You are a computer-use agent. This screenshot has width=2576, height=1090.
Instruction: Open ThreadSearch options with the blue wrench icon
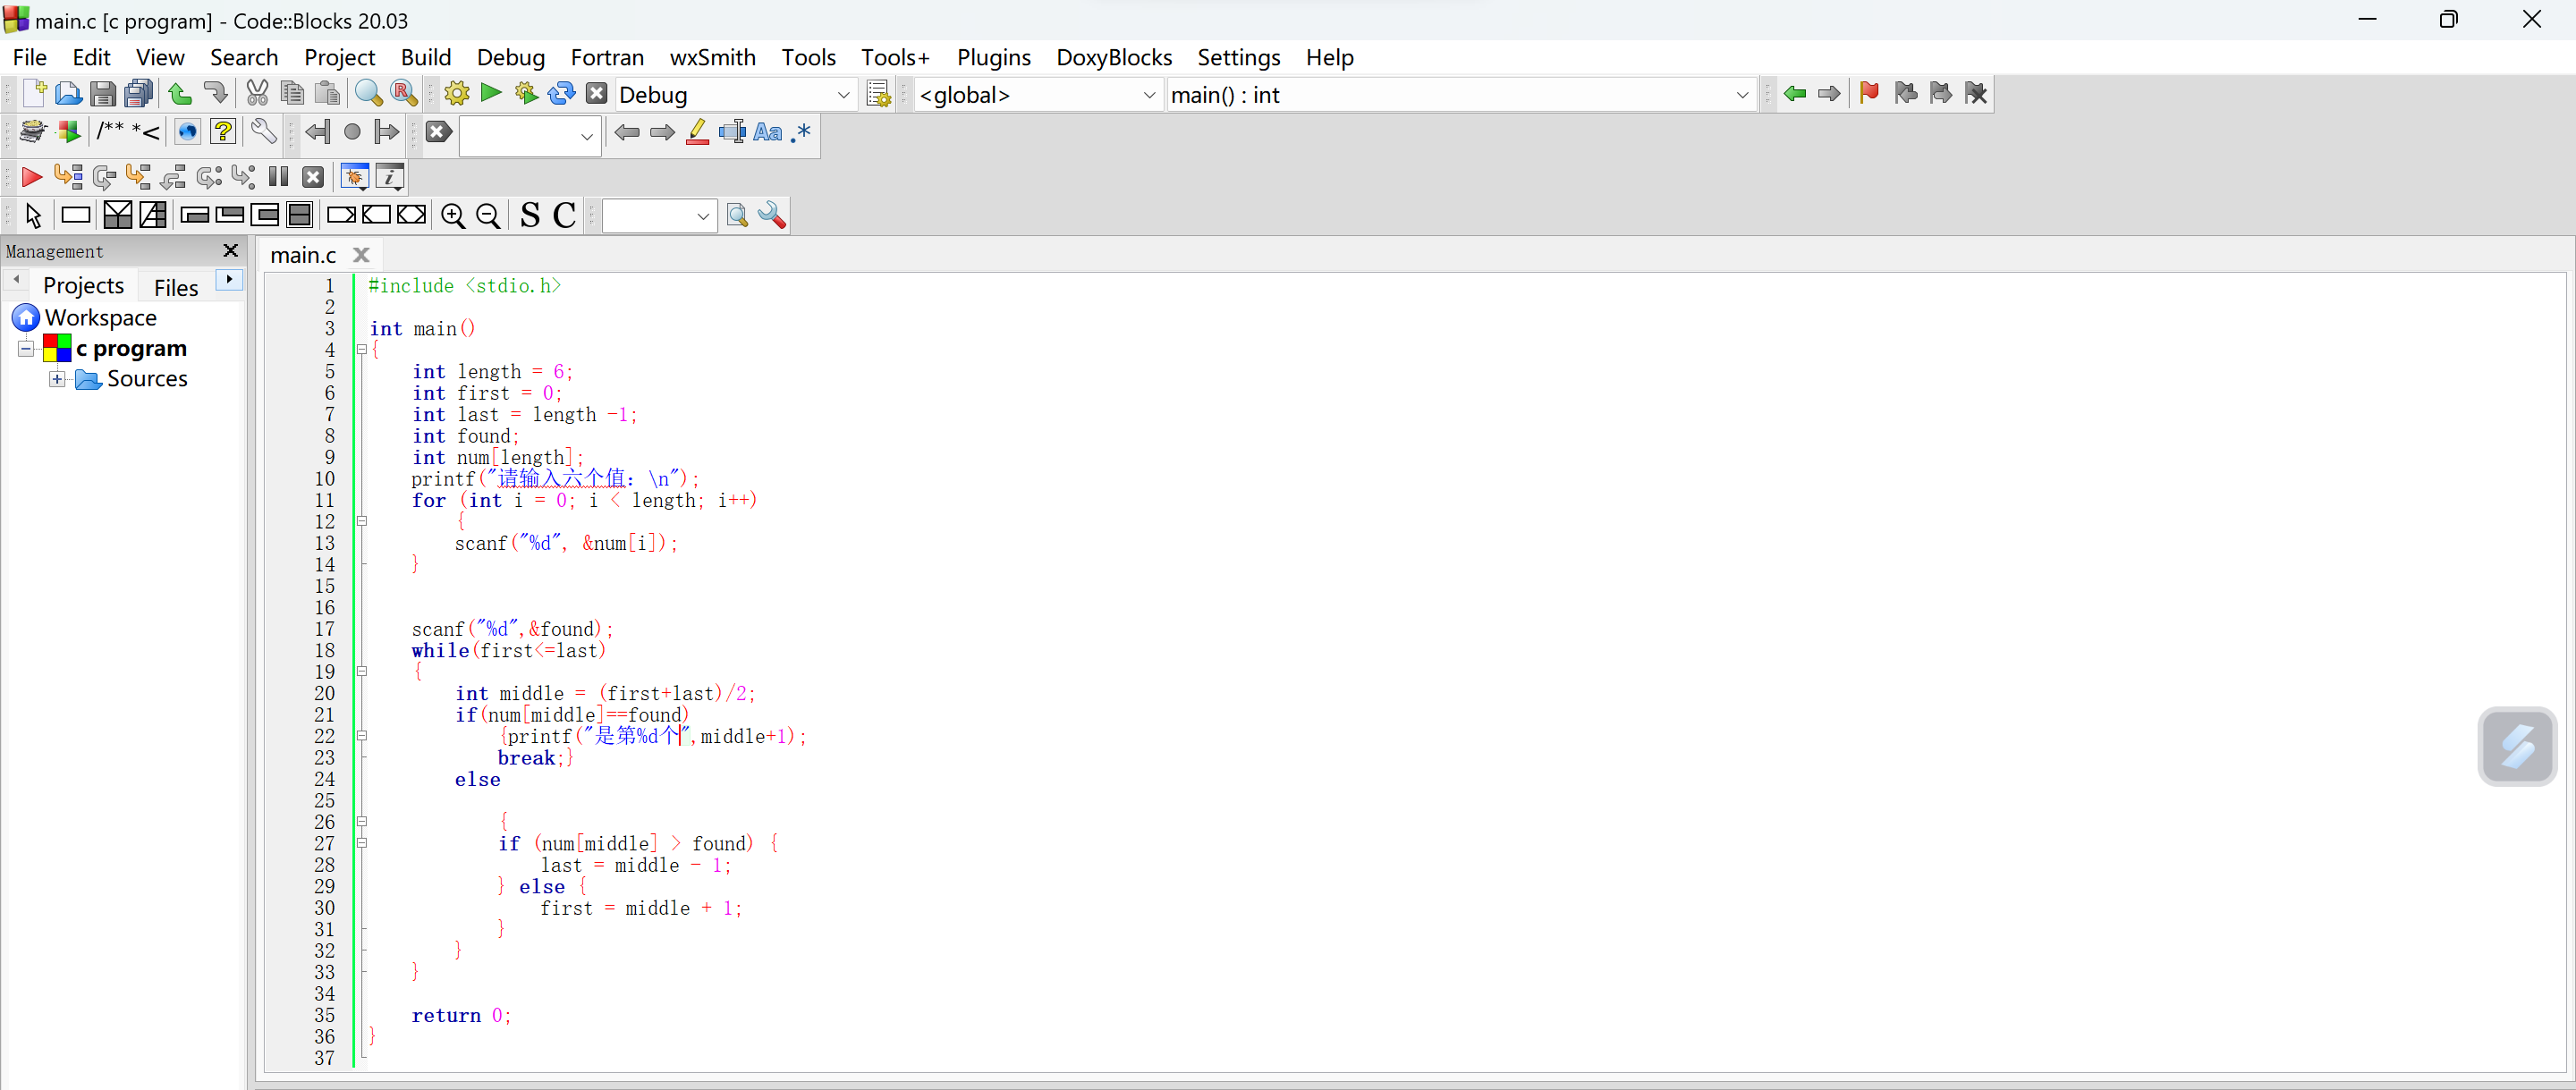click(772, 215)
